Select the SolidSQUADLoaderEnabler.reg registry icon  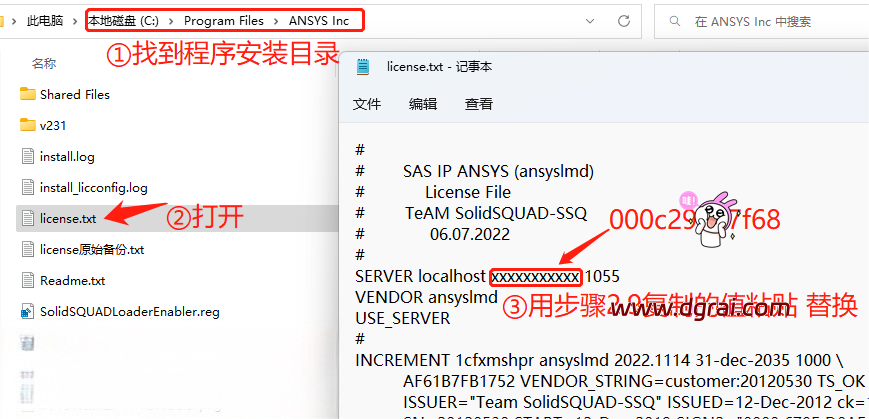coord(28,311)
